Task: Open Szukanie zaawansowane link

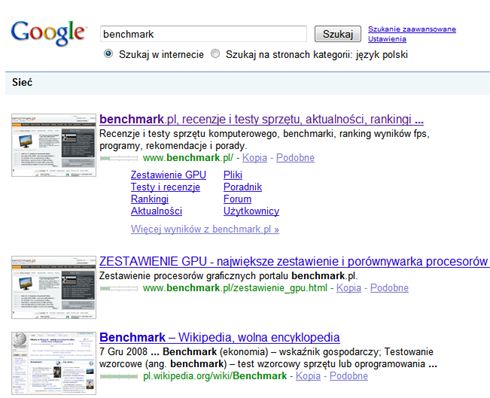Action: click(x=412, y=29)
